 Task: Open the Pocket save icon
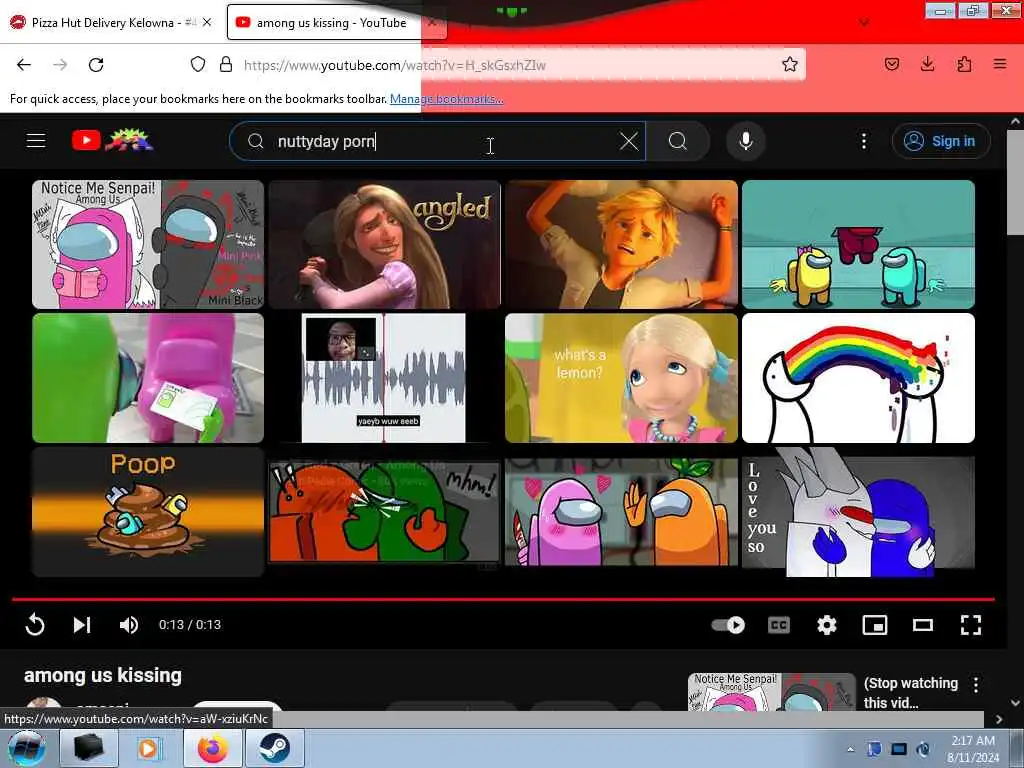click(x=892, y=64)
